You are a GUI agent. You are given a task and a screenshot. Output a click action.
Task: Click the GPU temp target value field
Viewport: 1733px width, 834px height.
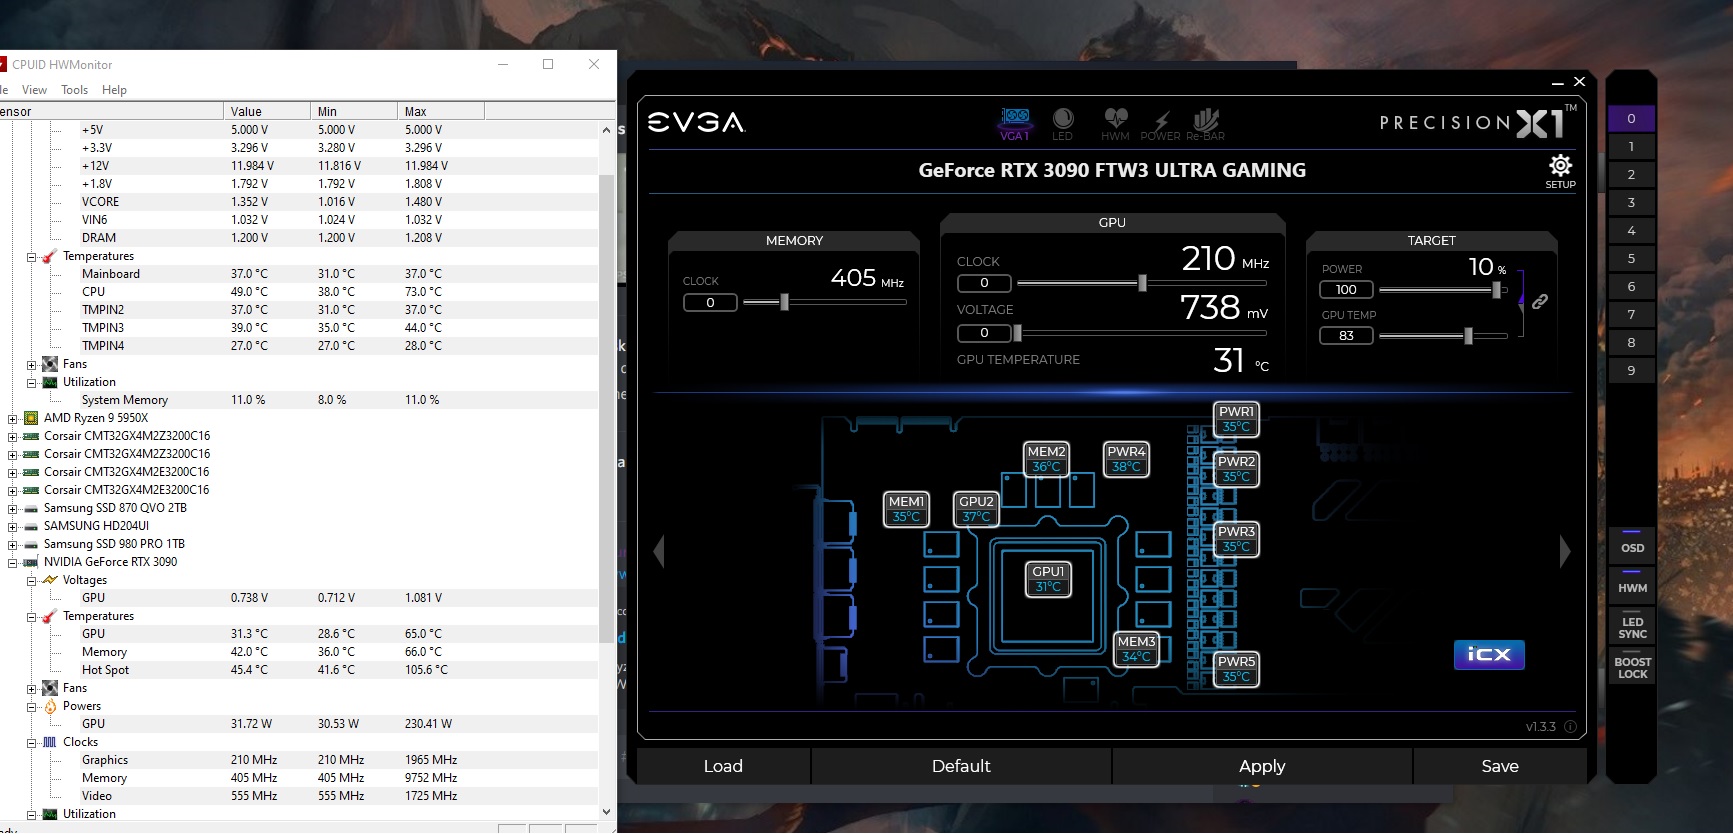point(1346,336)
